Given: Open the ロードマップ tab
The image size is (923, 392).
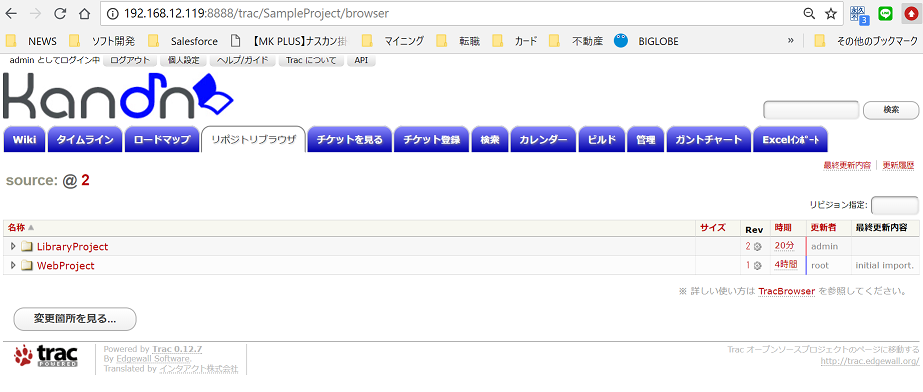Looking at the screenshot, I should (x=162, y=139).
